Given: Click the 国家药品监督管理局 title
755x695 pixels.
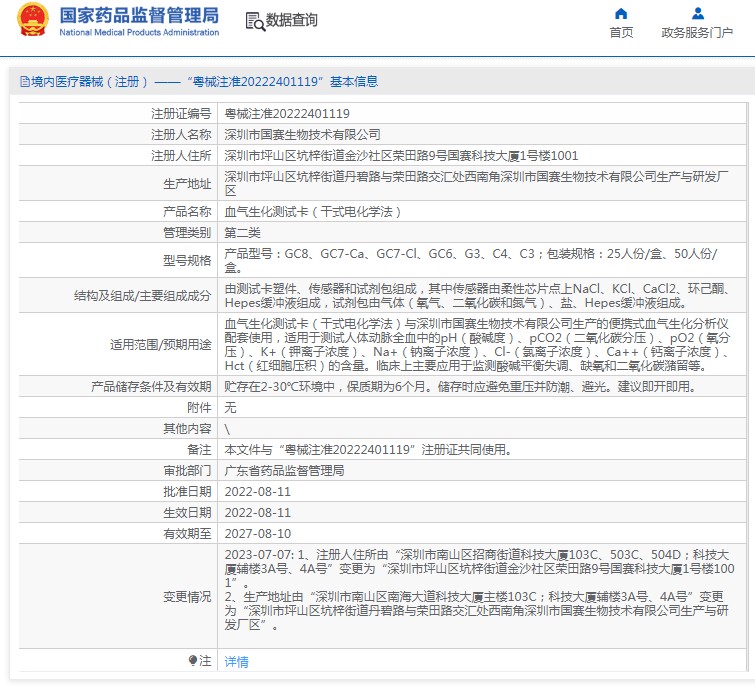Looking at the screenshot, I should 139,15.
